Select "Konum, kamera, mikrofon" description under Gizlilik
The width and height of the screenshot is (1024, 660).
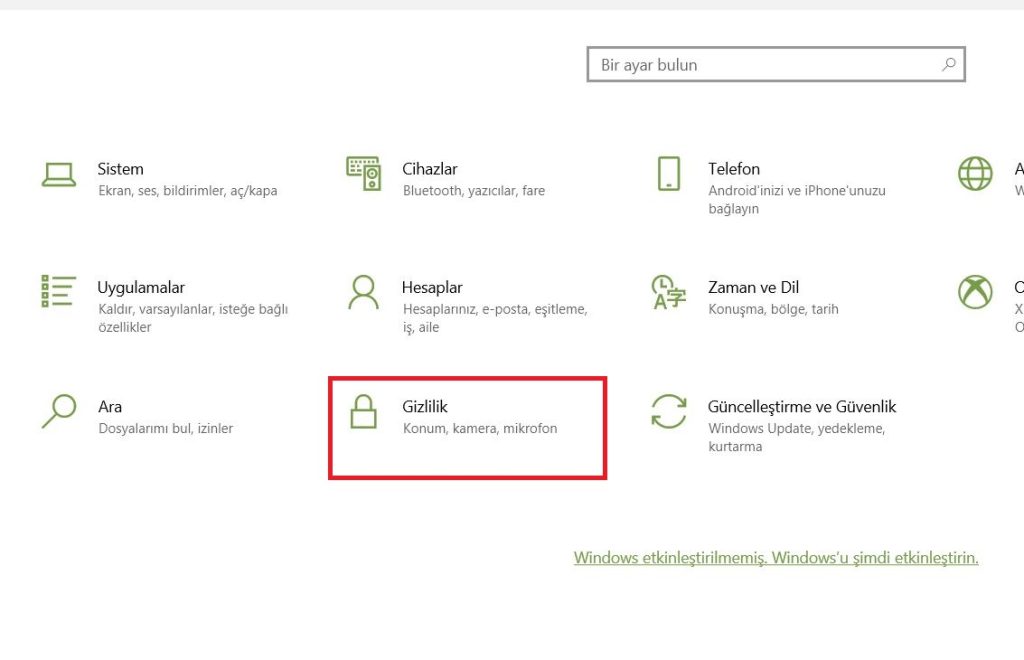479,428
